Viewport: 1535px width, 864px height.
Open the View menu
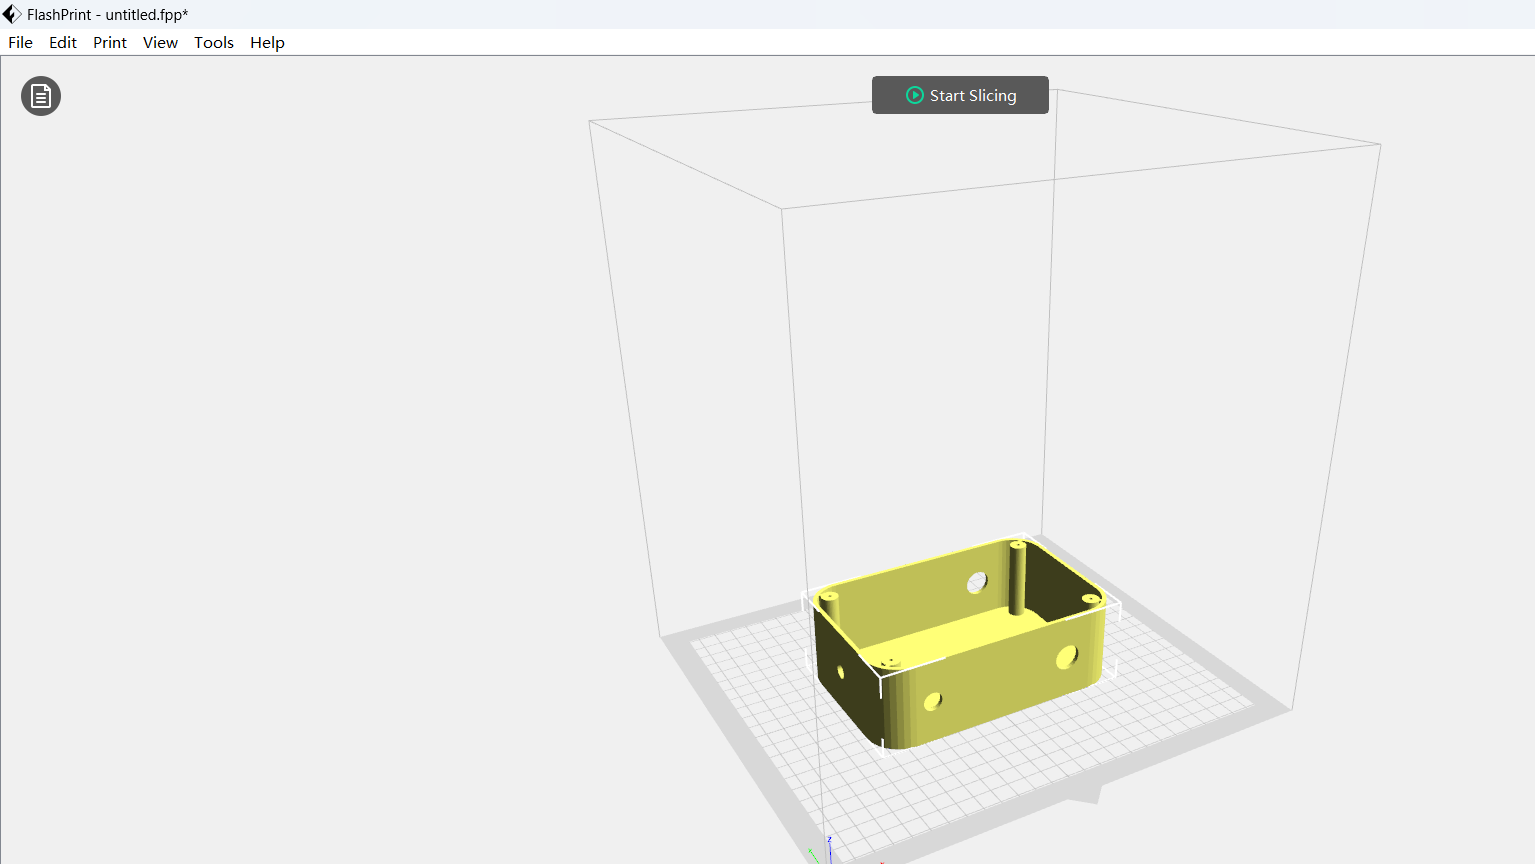click(160, 42)
